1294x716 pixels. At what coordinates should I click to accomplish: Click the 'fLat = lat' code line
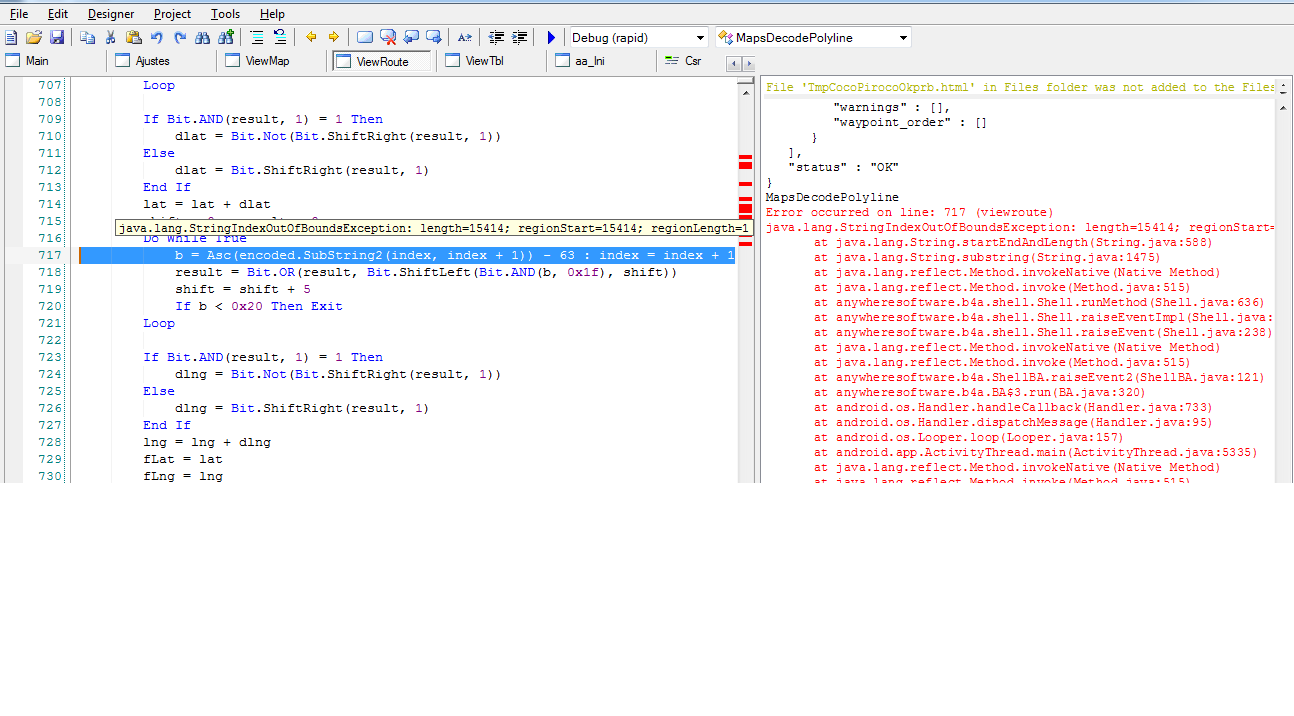[x=183, y=459]
